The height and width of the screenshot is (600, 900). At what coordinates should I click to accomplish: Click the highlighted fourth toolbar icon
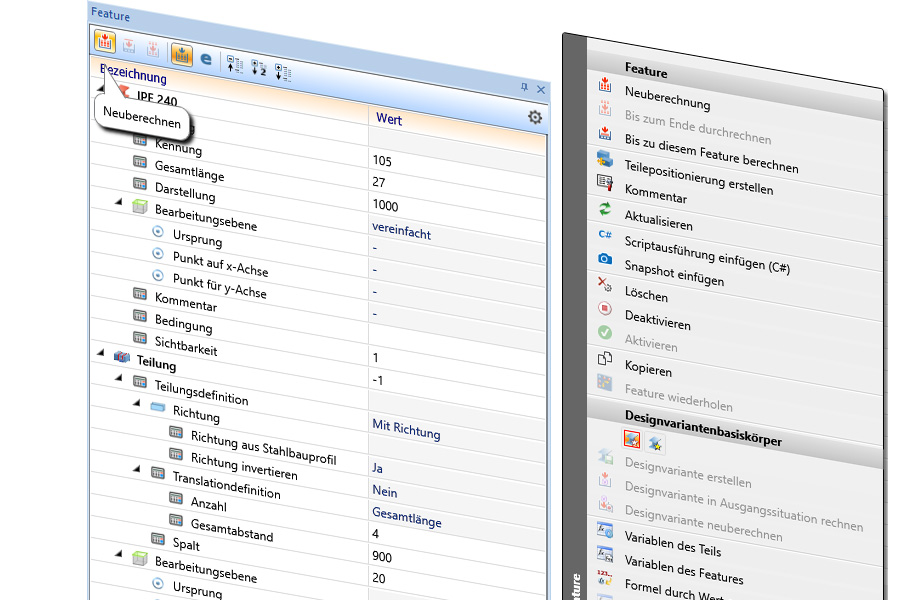pyautogui.click(x=181, y=54)
